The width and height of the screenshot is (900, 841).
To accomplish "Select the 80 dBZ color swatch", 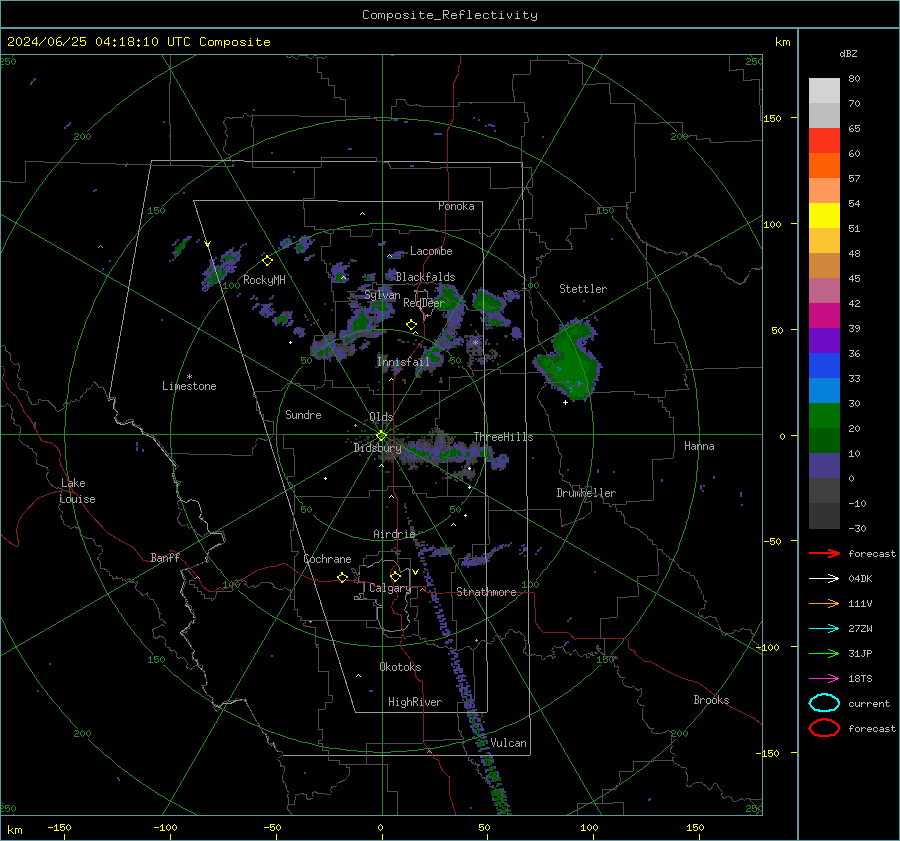I will coord(824,91).
